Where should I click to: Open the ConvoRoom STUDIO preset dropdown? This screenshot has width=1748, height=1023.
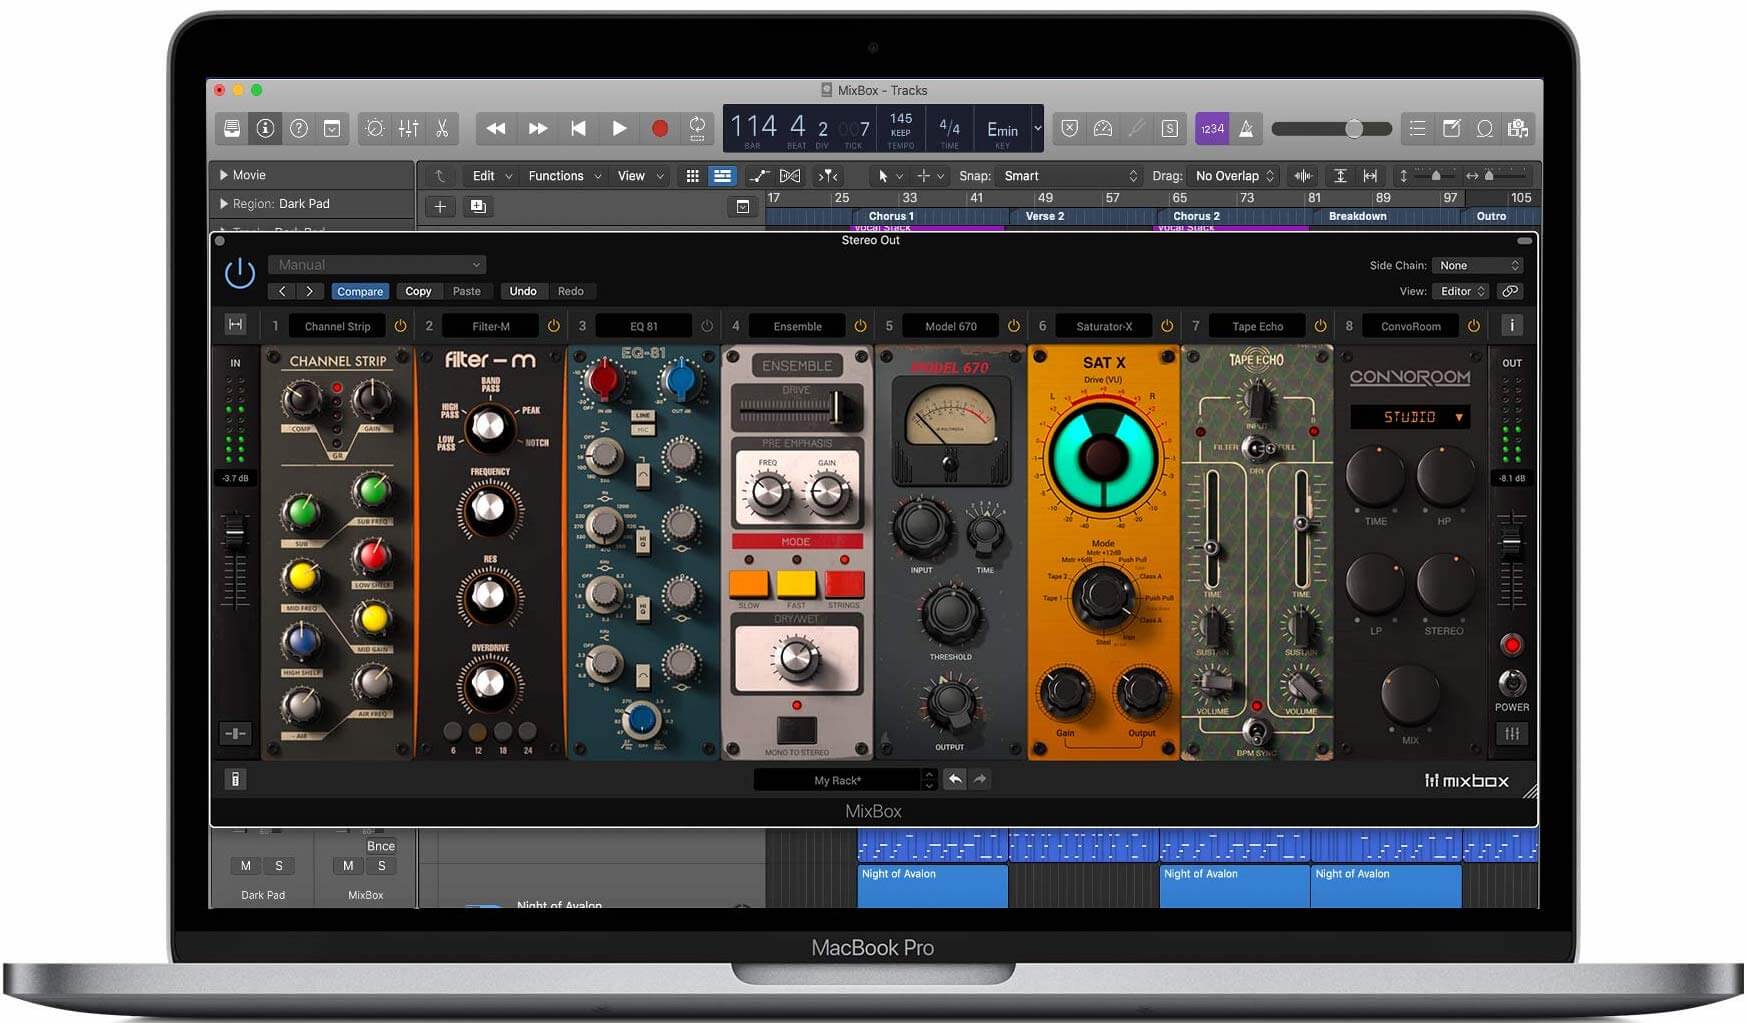tap(1411, 417)
